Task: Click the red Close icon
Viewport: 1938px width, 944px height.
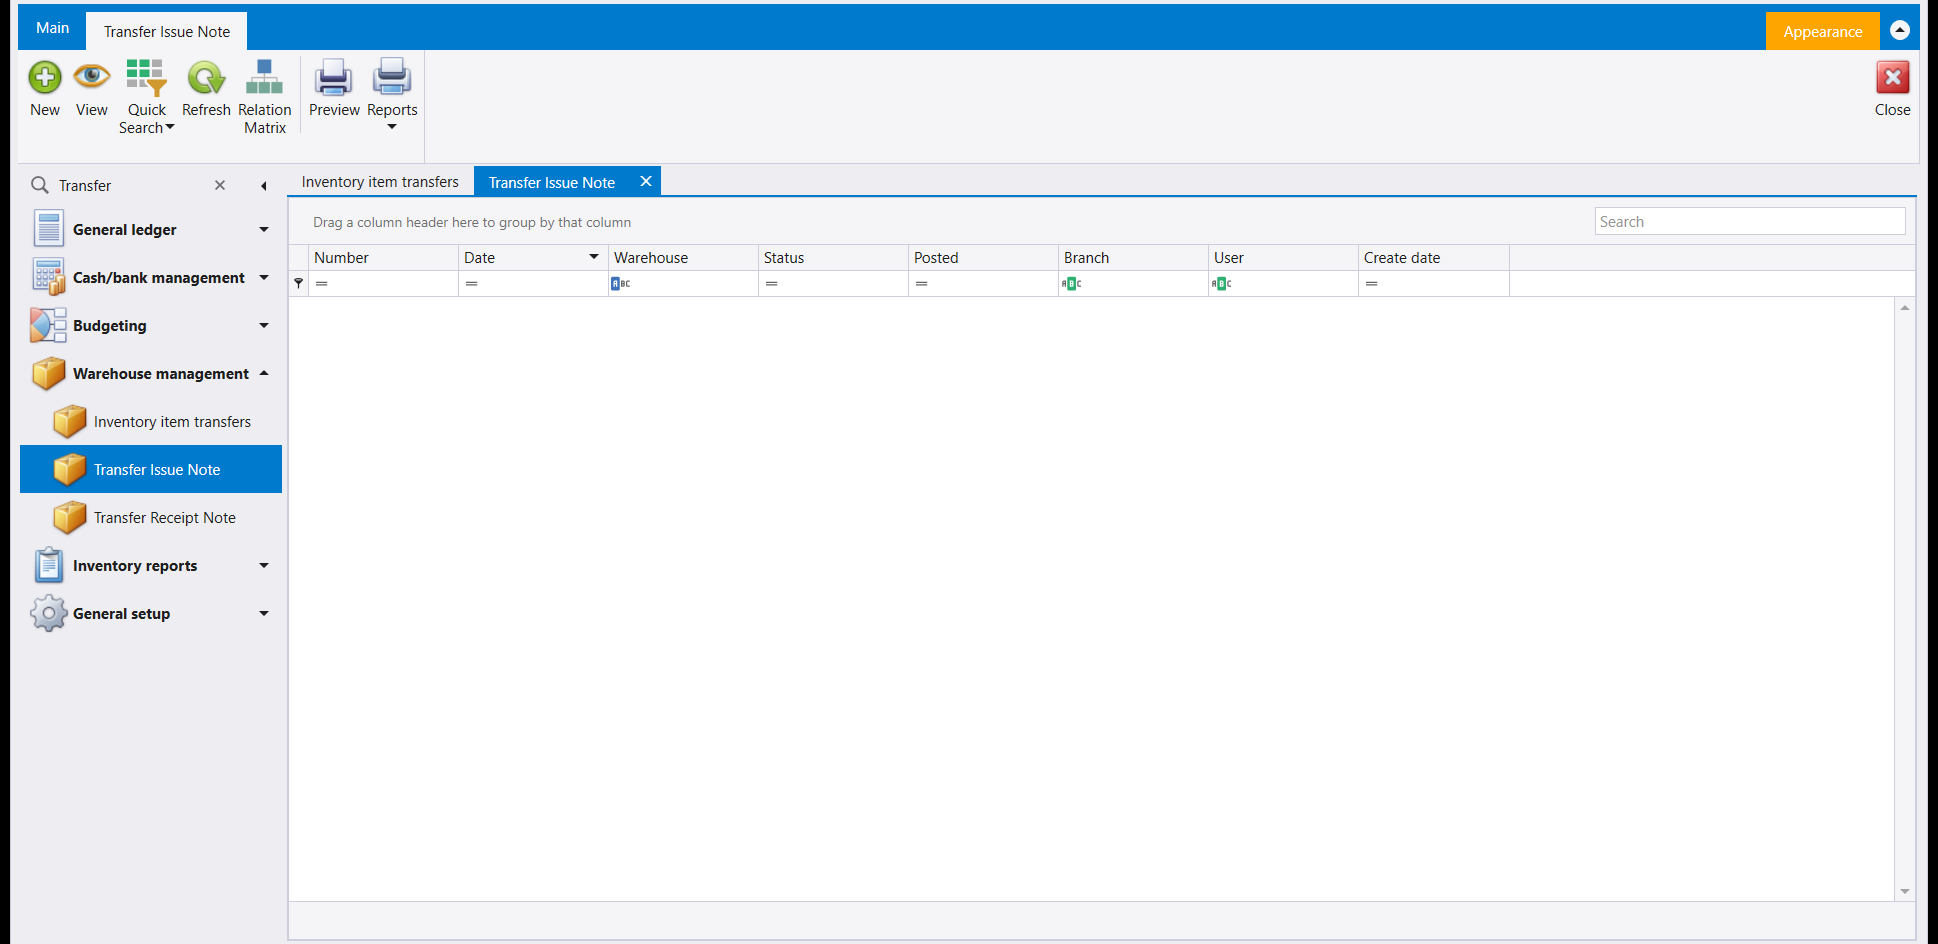Action: click(1892, 78)
